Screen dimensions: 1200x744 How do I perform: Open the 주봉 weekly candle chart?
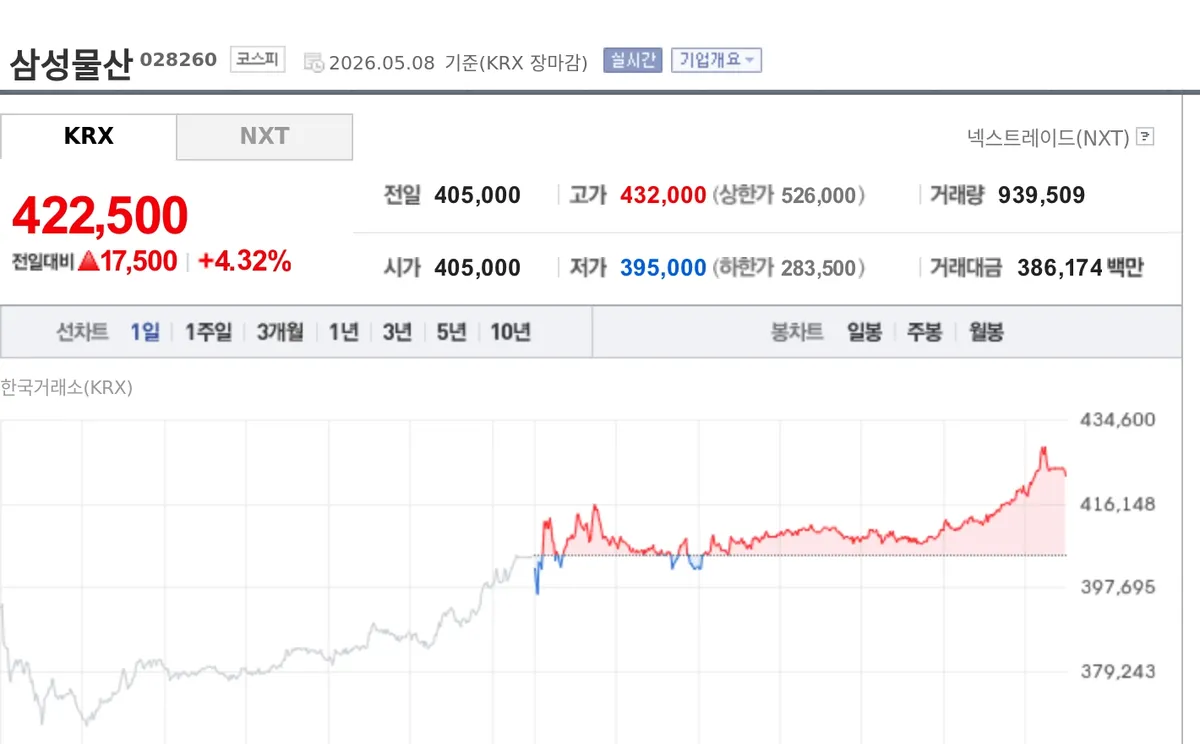coord(925,333)
